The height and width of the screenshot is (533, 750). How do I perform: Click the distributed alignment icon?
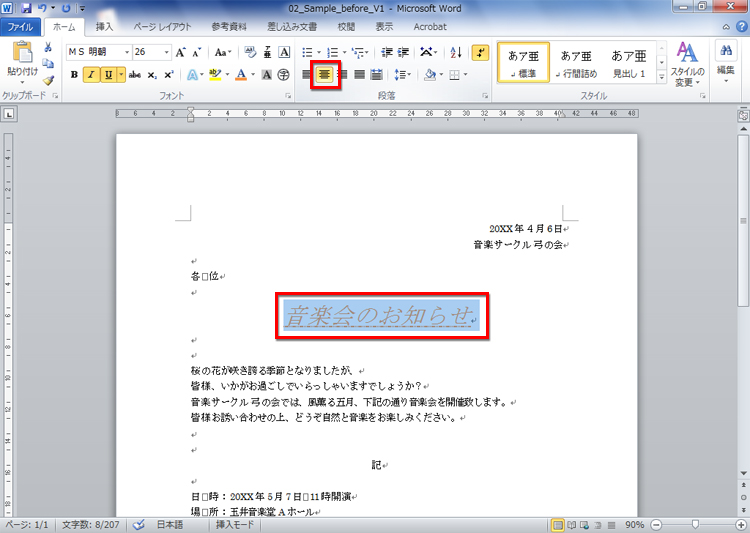(377, 75)
